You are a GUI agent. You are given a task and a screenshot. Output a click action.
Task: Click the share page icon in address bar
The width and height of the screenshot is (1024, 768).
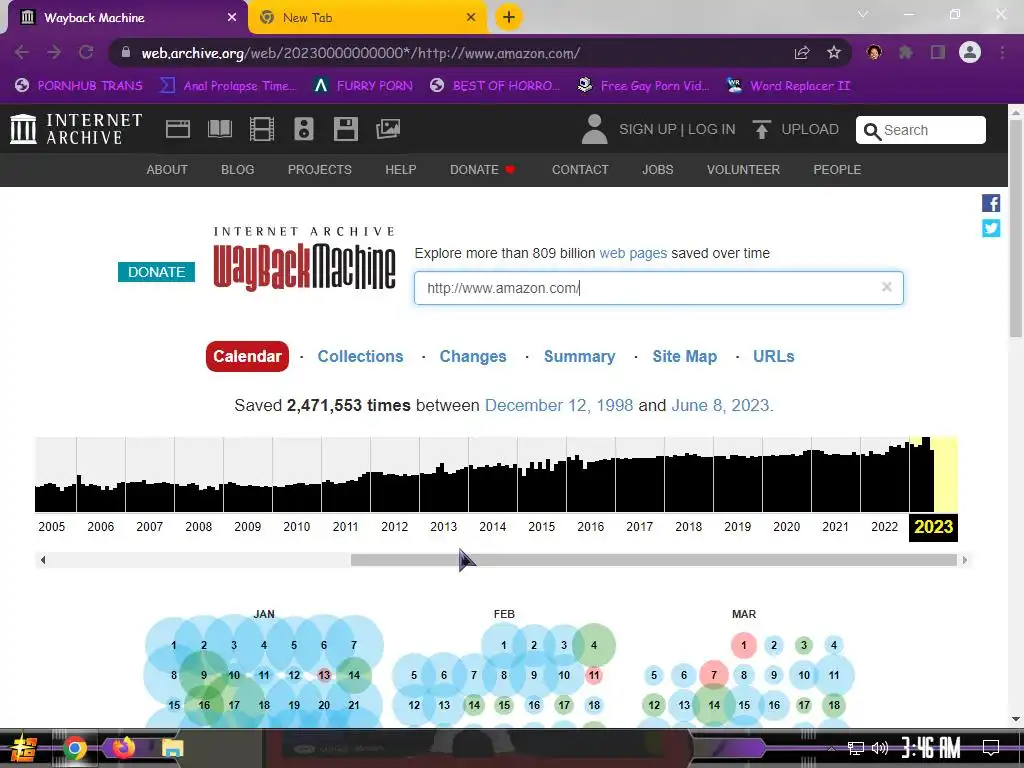[x=802, y=52]
